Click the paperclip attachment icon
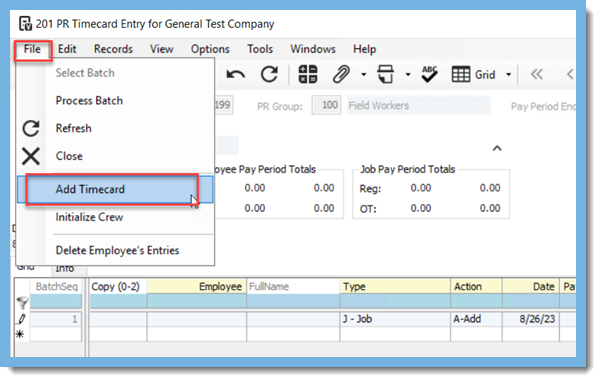The image size is (601, 382). 341,74
